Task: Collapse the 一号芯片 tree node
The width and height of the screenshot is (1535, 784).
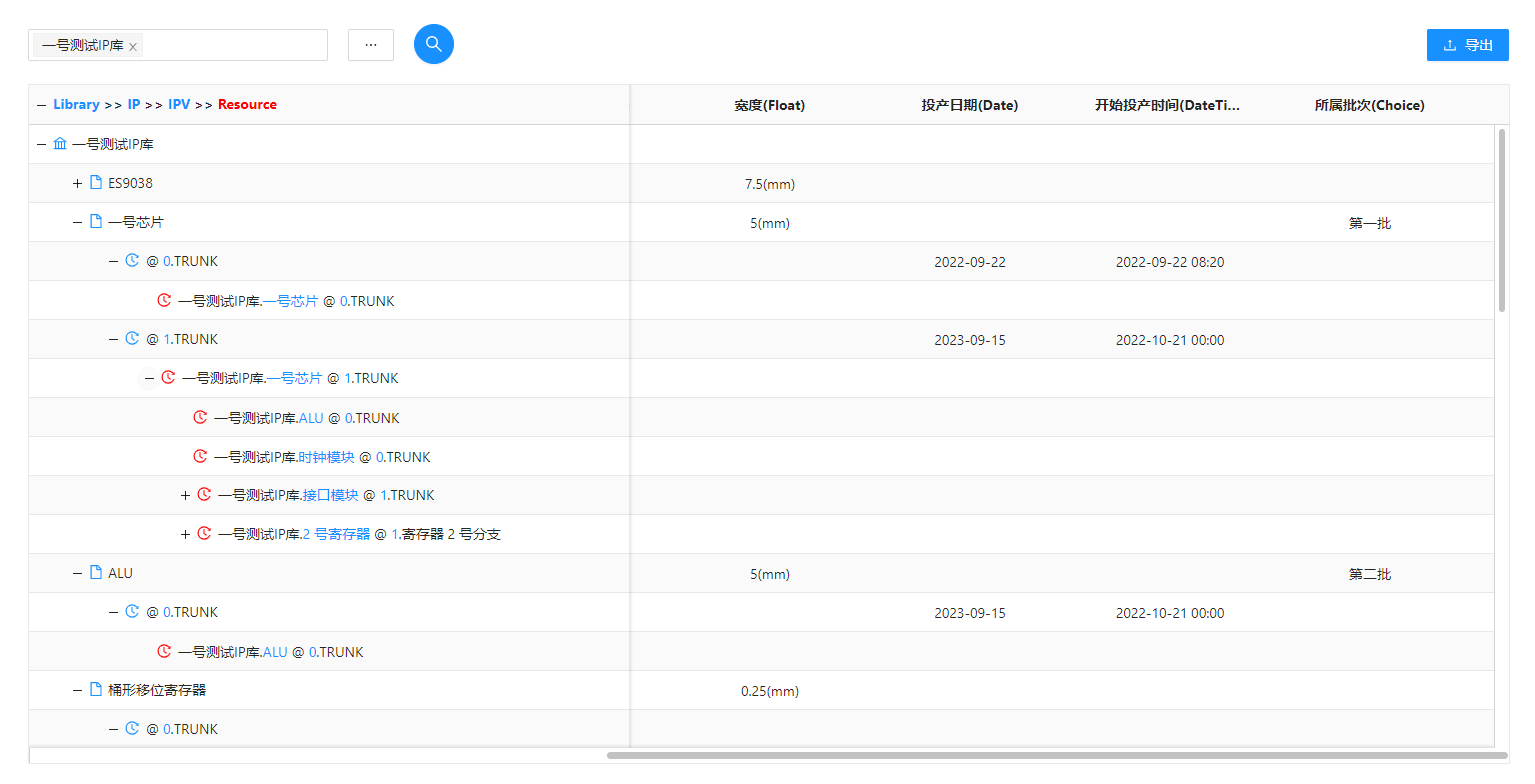Action: (77, 222)
